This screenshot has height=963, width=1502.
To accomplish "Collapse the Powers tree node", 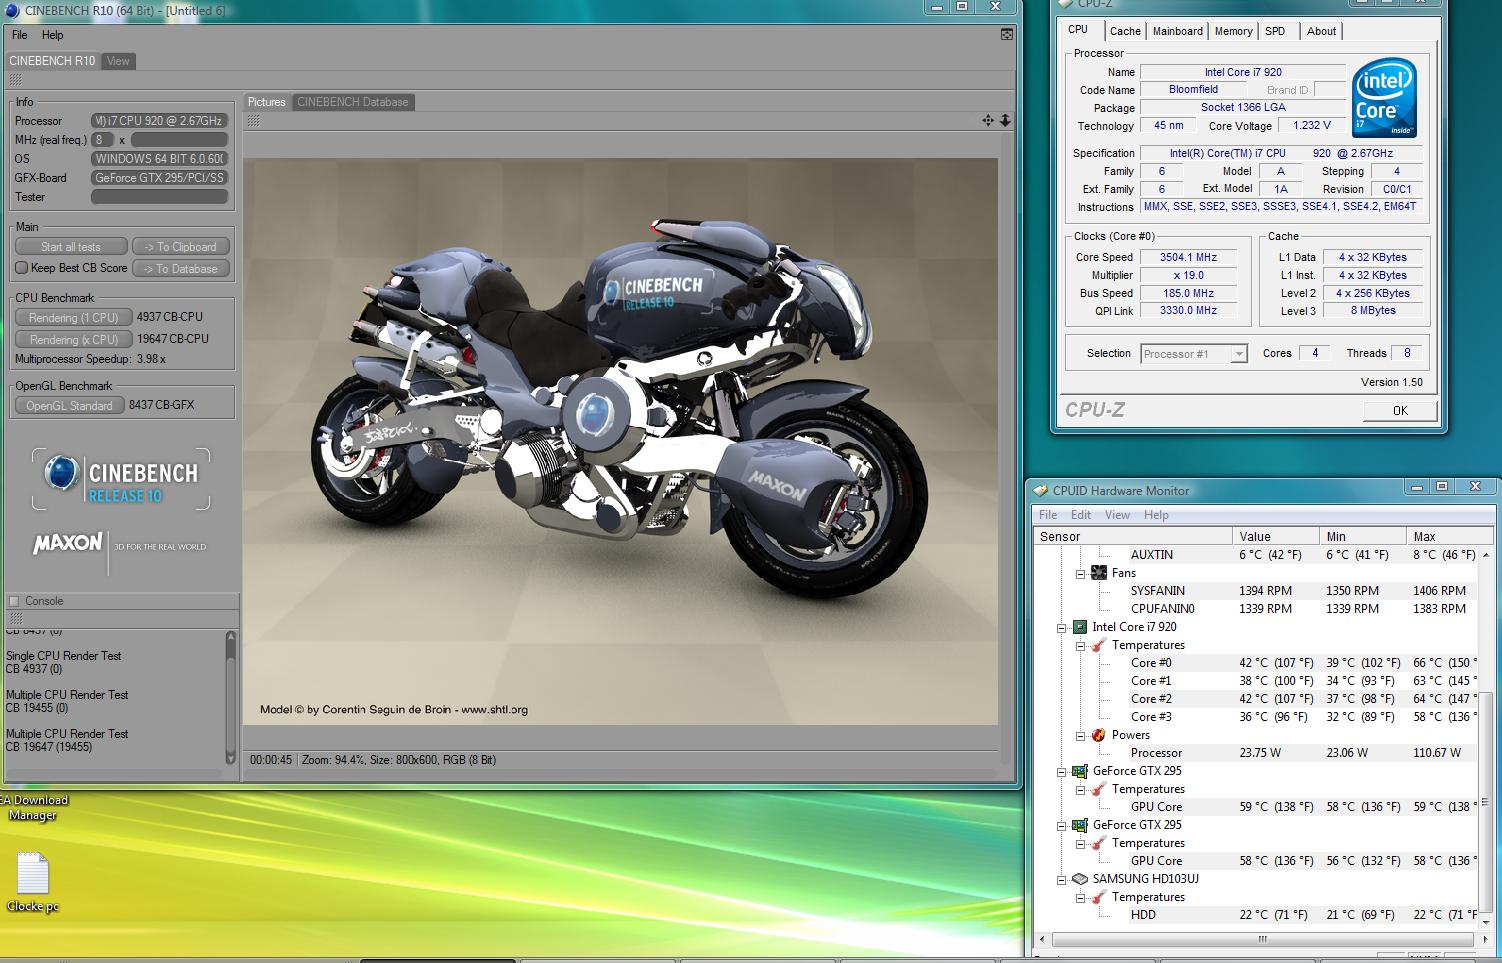I will point(1080,735).
